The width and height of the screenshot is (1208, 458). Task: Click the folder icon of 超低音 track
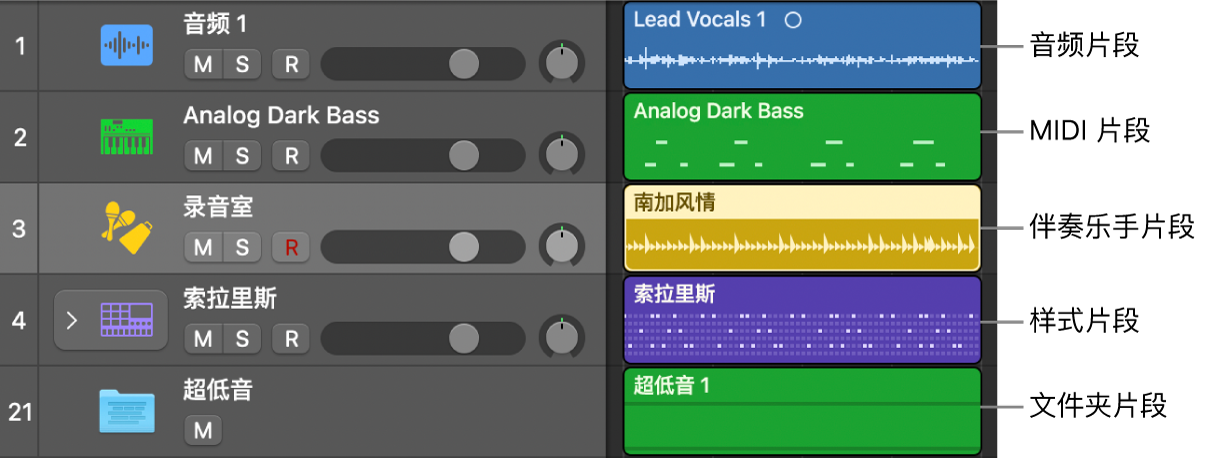[x=127, y=411]
